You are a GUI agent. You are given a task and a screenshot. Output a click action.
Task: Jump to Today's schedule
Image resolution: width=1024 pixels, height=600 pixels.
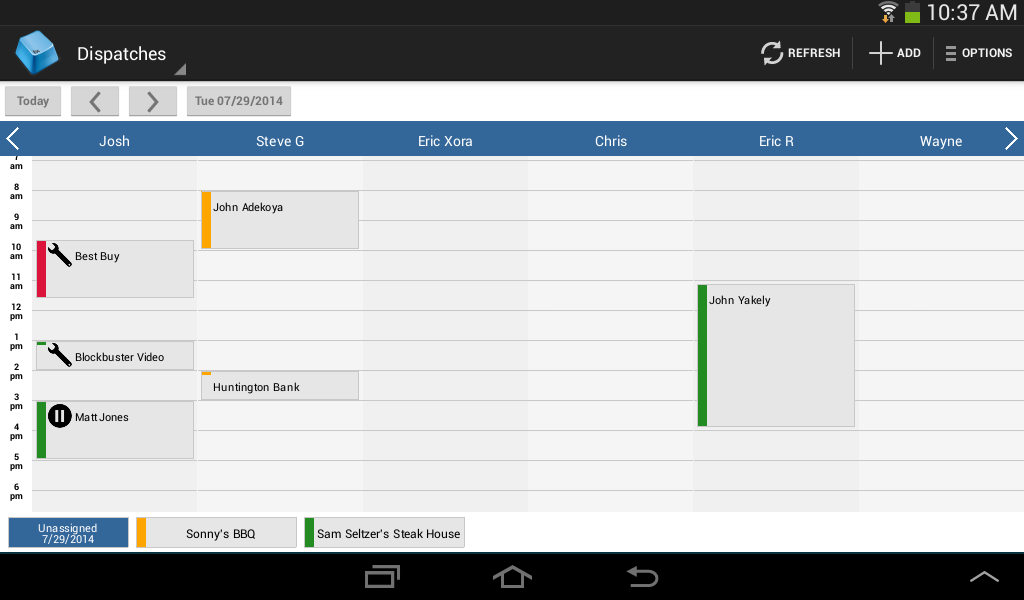(33, 101)
